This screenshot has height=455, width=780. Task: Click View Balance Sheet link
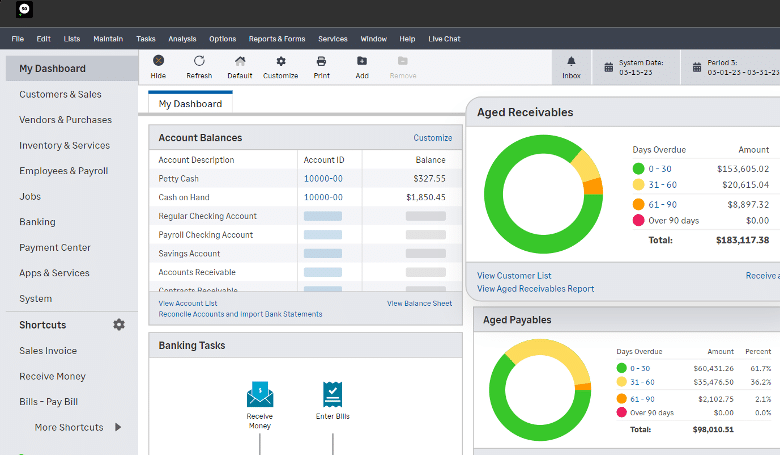(419, 303)
